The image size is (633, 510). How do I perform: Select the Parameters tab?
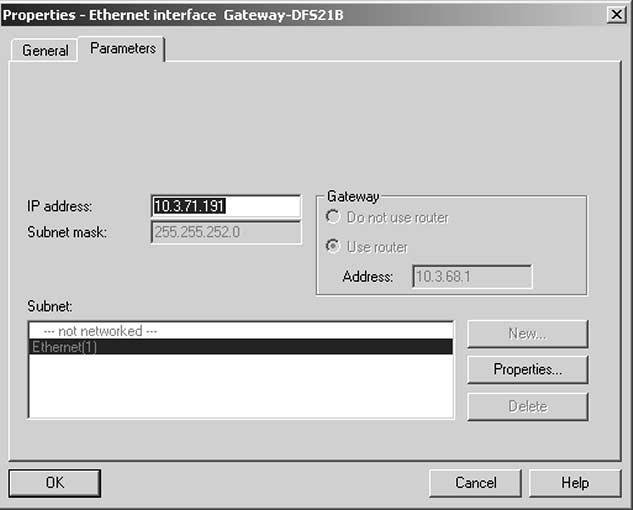(122, 48)
